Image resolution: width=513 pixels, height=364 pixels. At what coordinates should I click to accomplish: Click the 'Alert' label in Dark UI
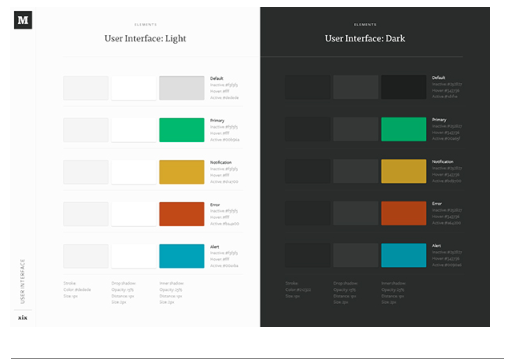click(x=436, y=246)
